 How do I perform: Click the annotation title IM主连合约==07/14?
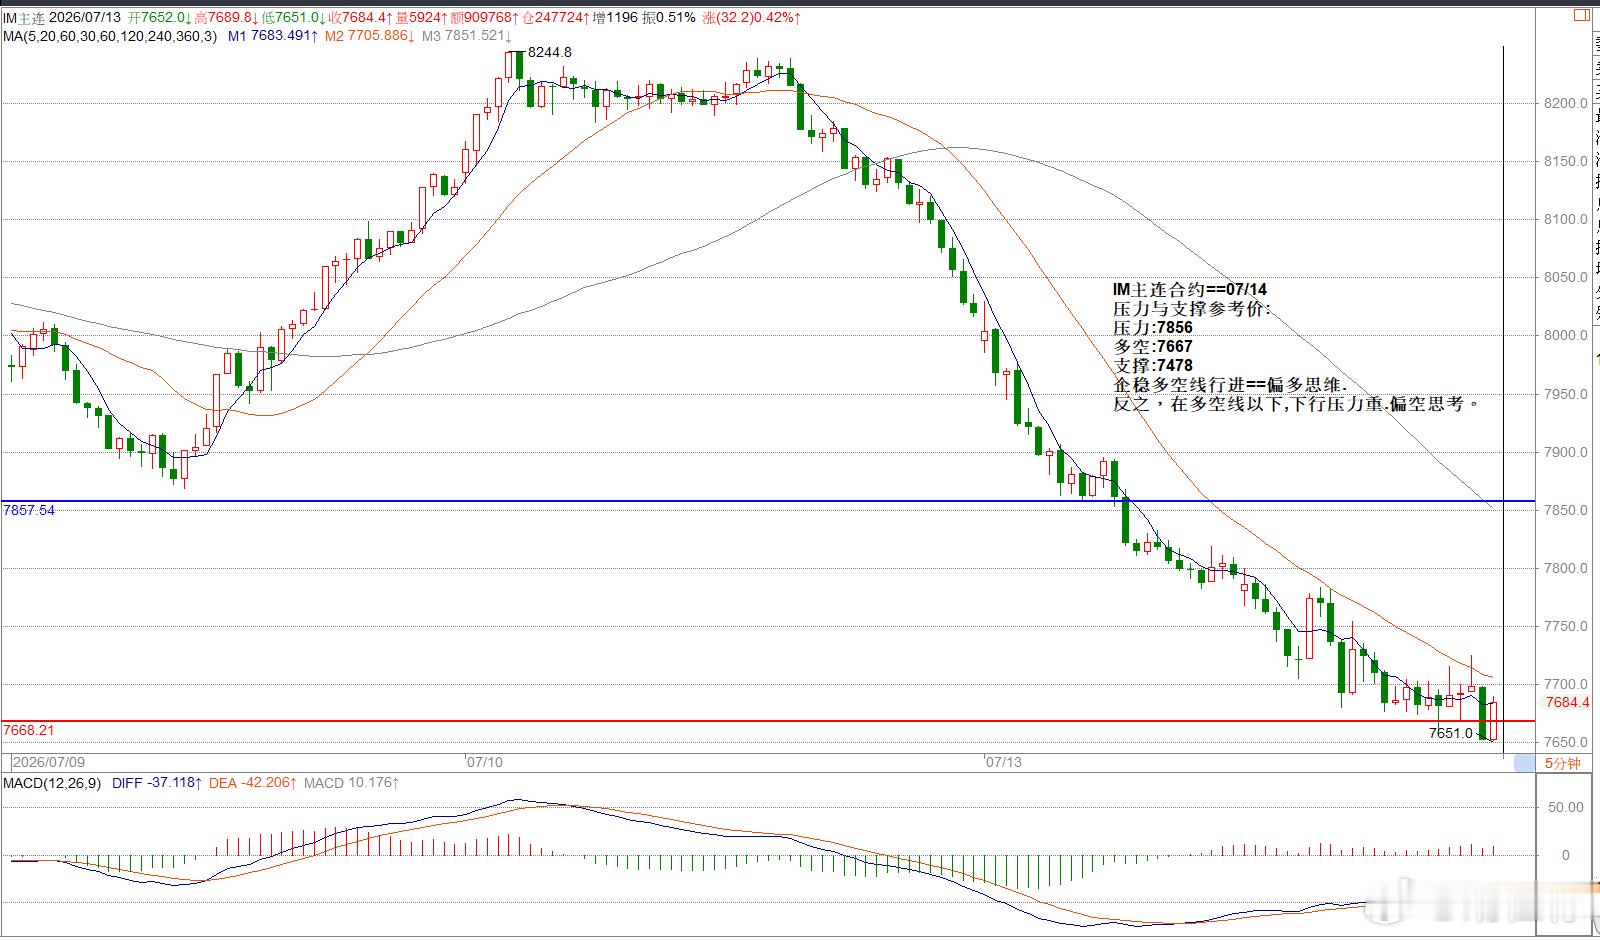click(x=1190, y=290)
